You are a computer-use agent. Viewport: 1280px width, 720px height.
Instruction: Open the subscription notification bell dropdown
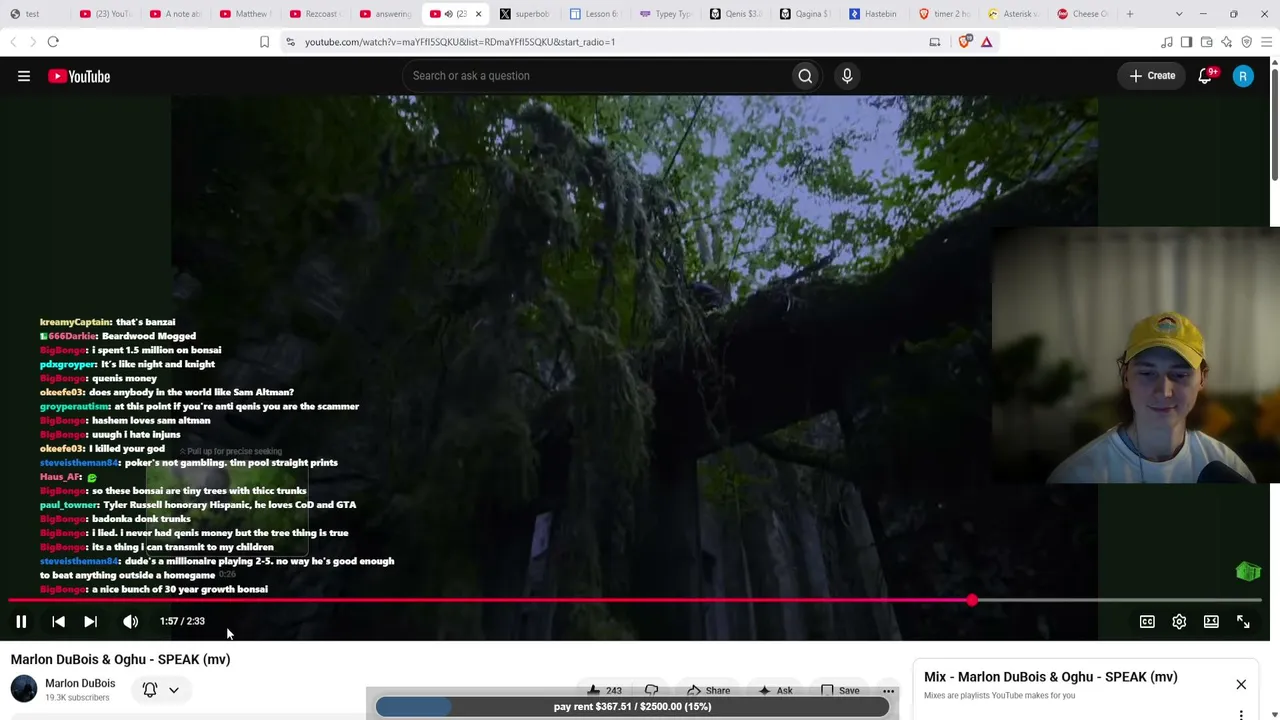coord(160,690)
